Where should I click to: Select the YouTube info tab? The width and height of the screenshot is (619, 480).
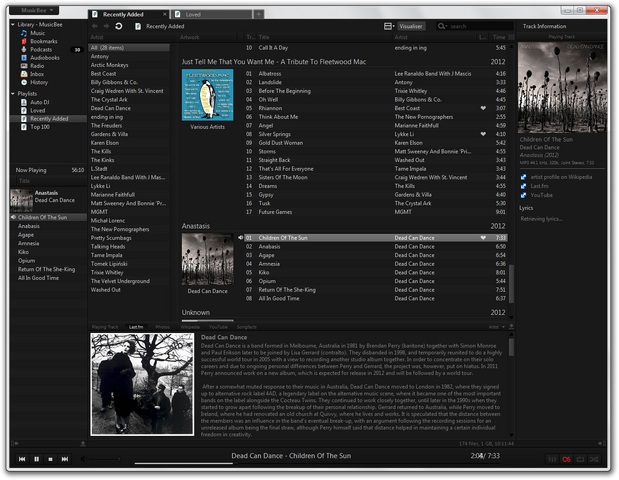(x=218, y=327)
